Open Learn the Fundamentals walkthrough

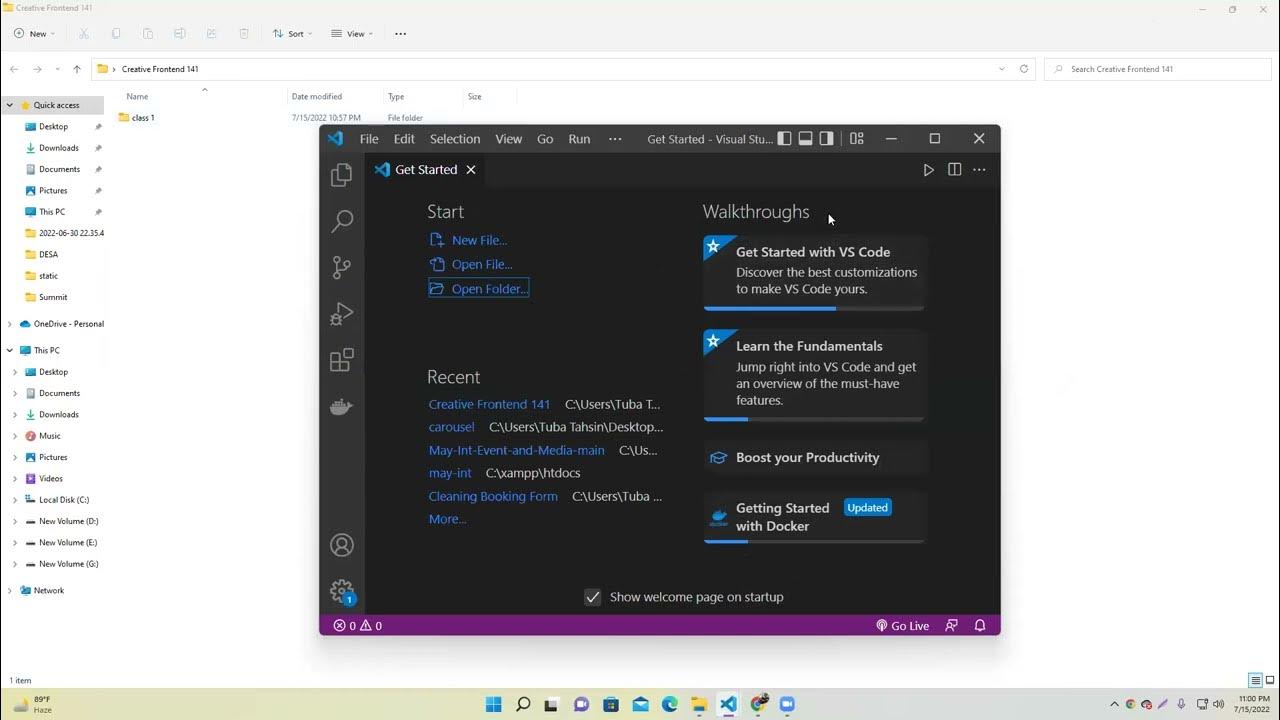pos(814,375)
